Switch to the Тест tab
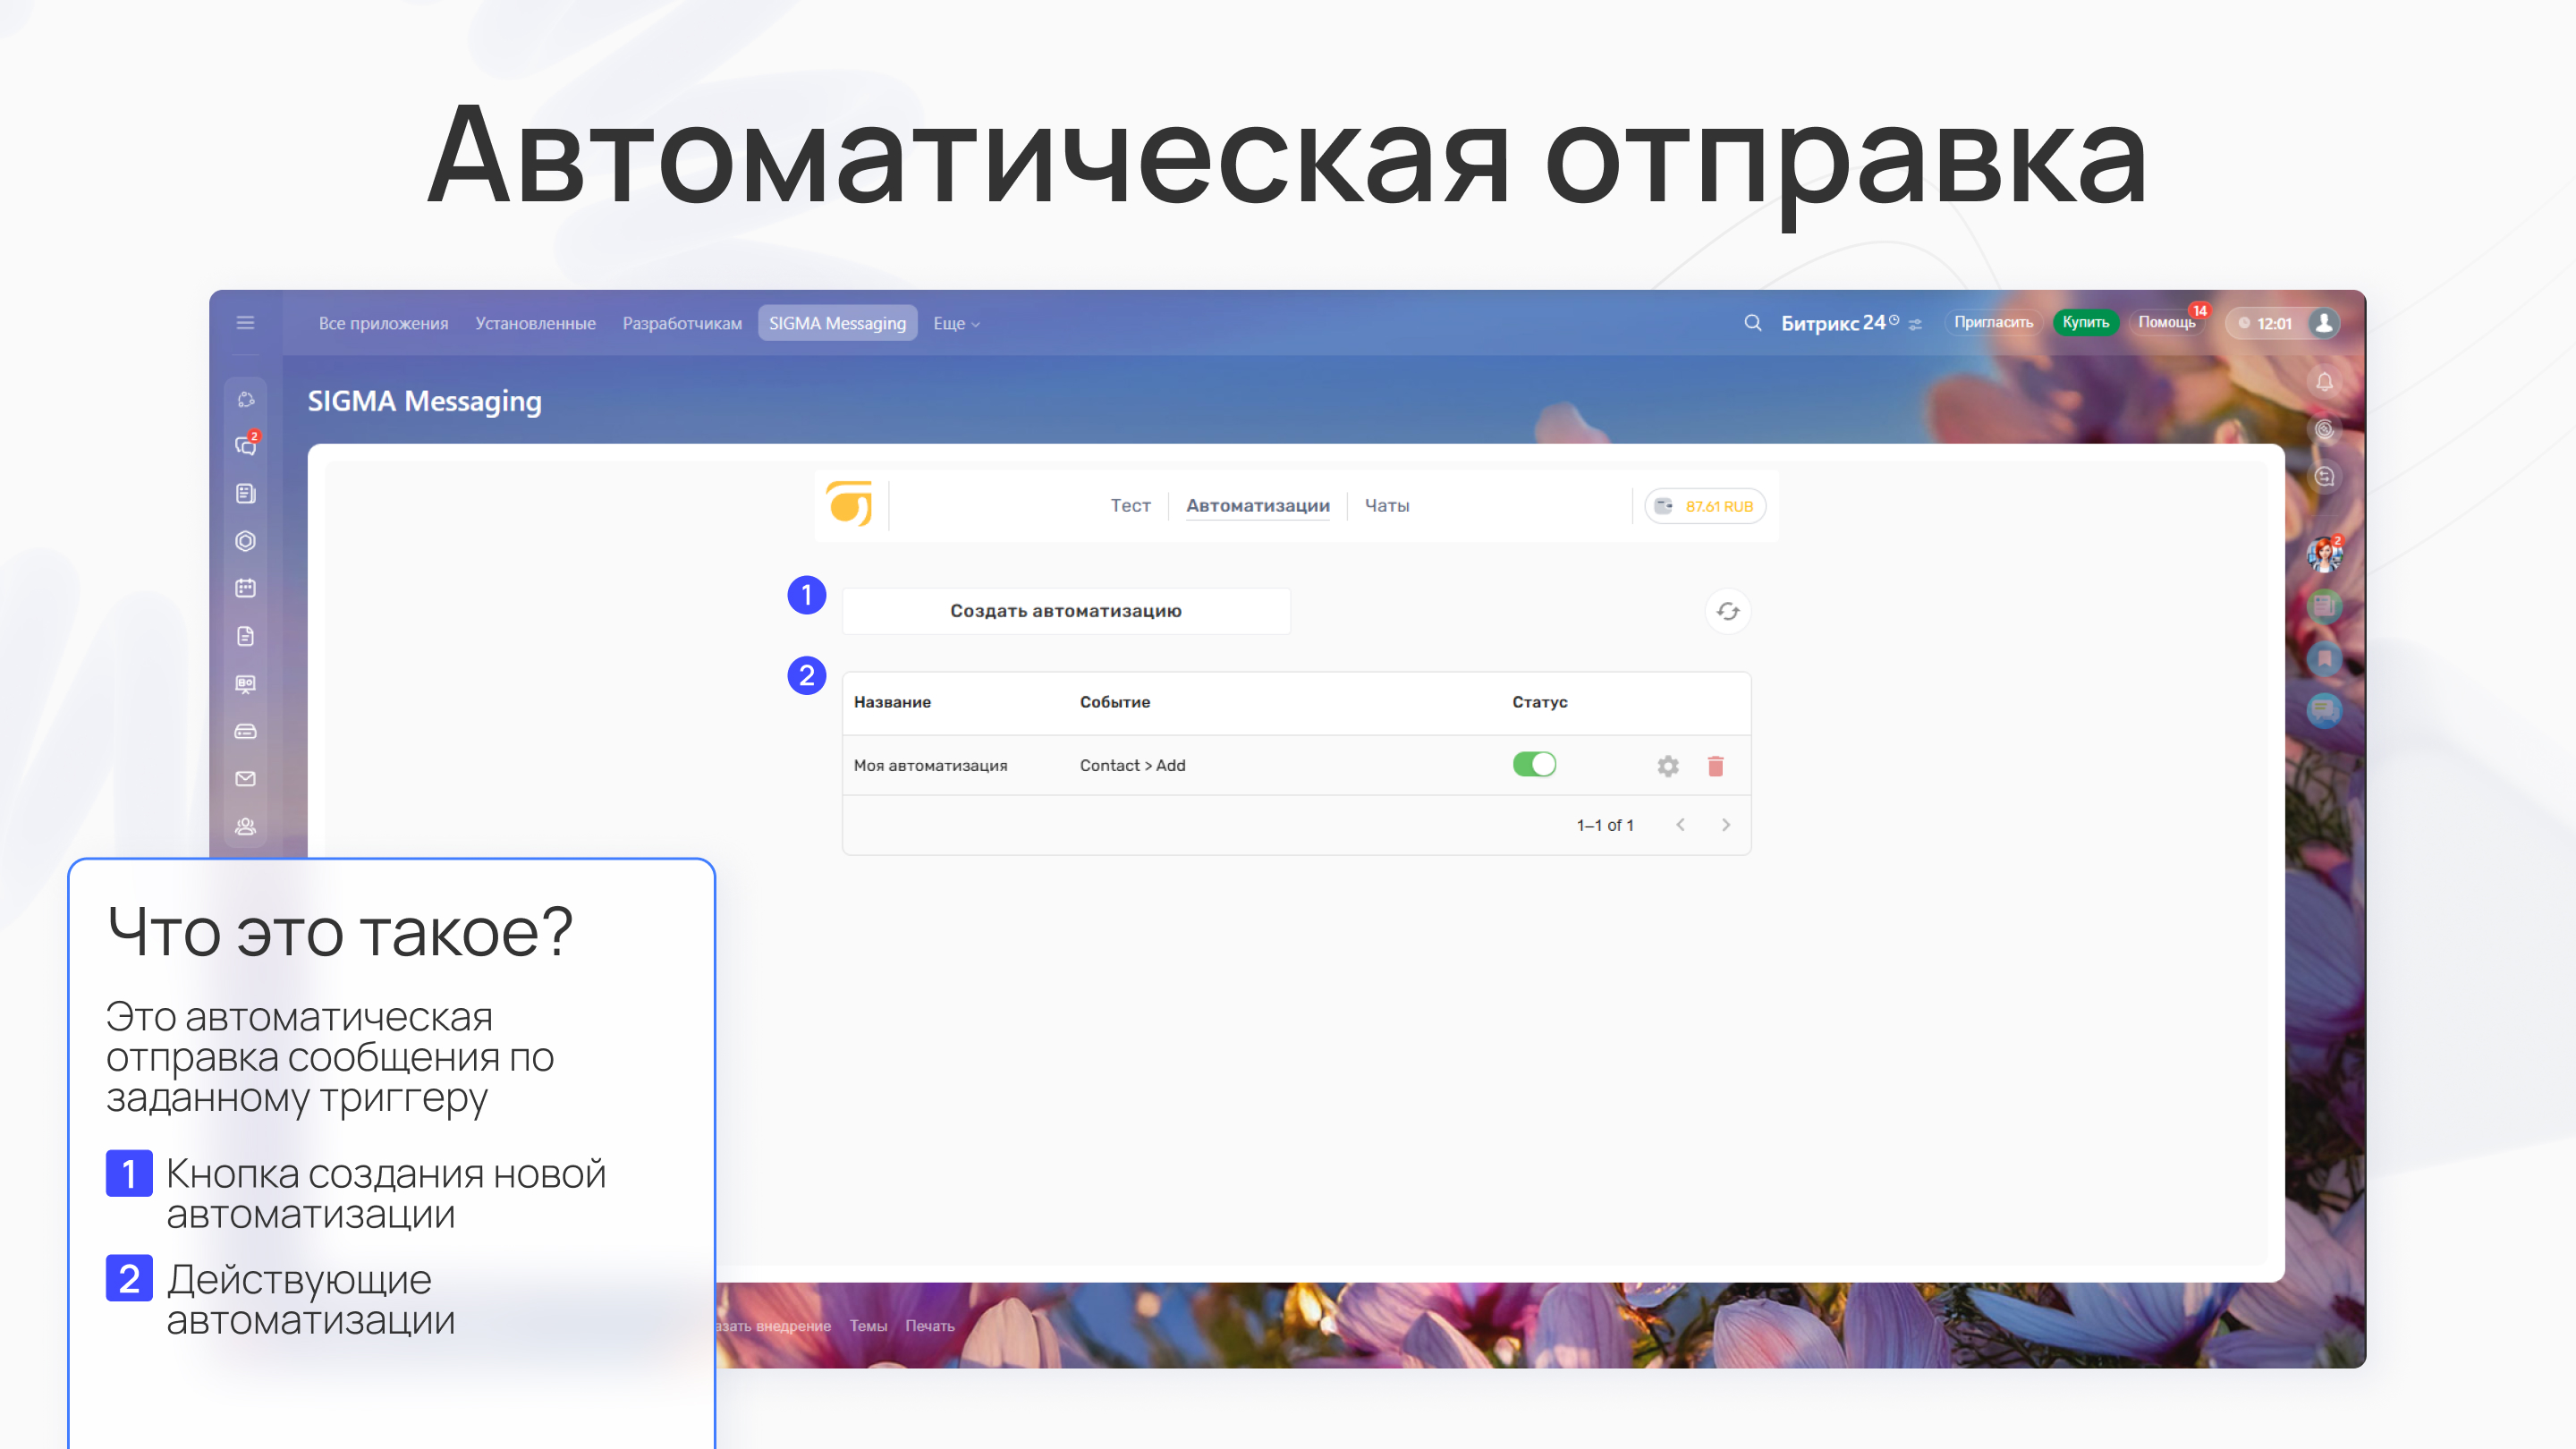 point(1130,506)
